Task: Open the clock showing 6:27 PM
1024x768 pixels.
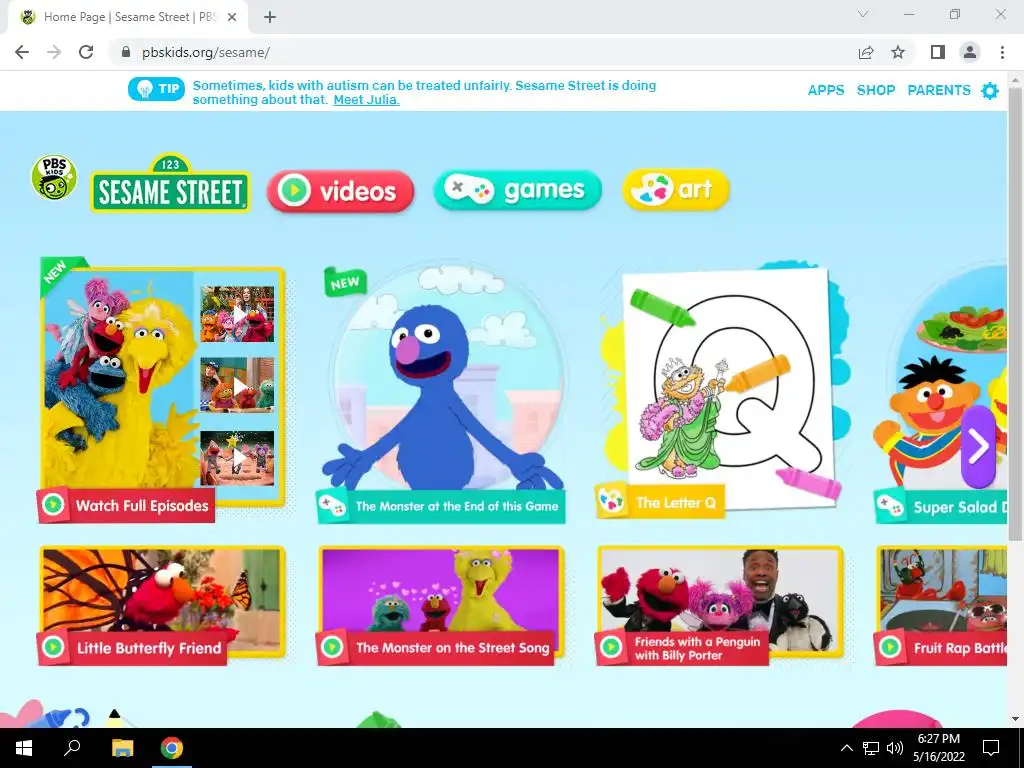Action: click(x=938, y=748)
